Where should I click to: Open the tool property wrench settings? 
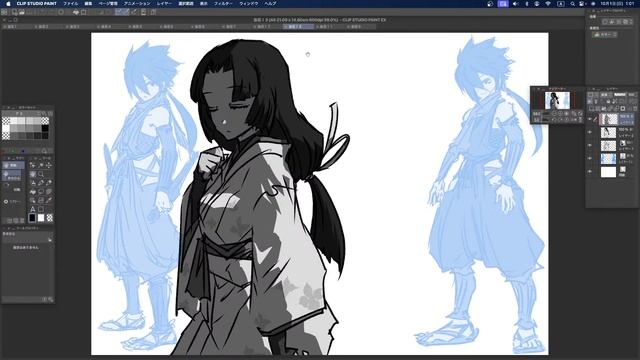pos(50,239)
